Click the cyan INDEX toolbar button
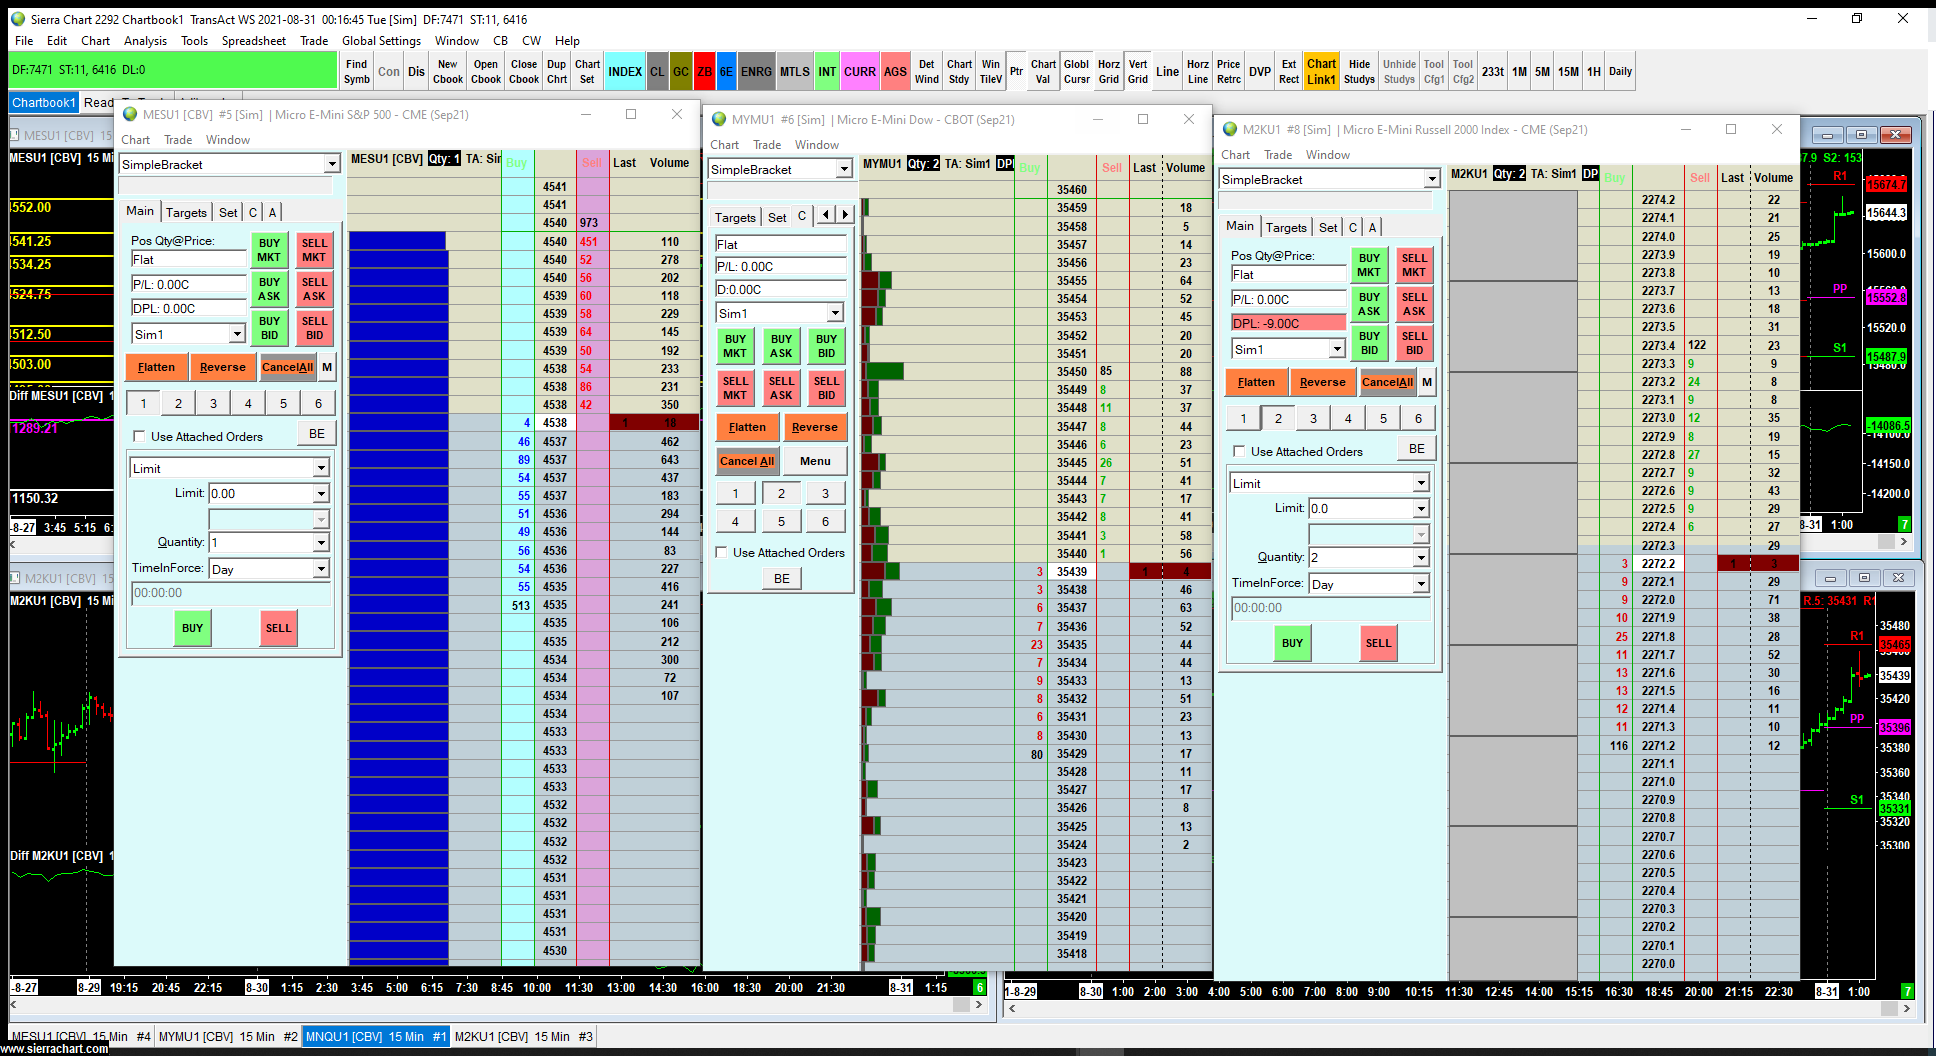Image resolution: width=1936 pixels, height=1056 pixels. tap(625, 71)
